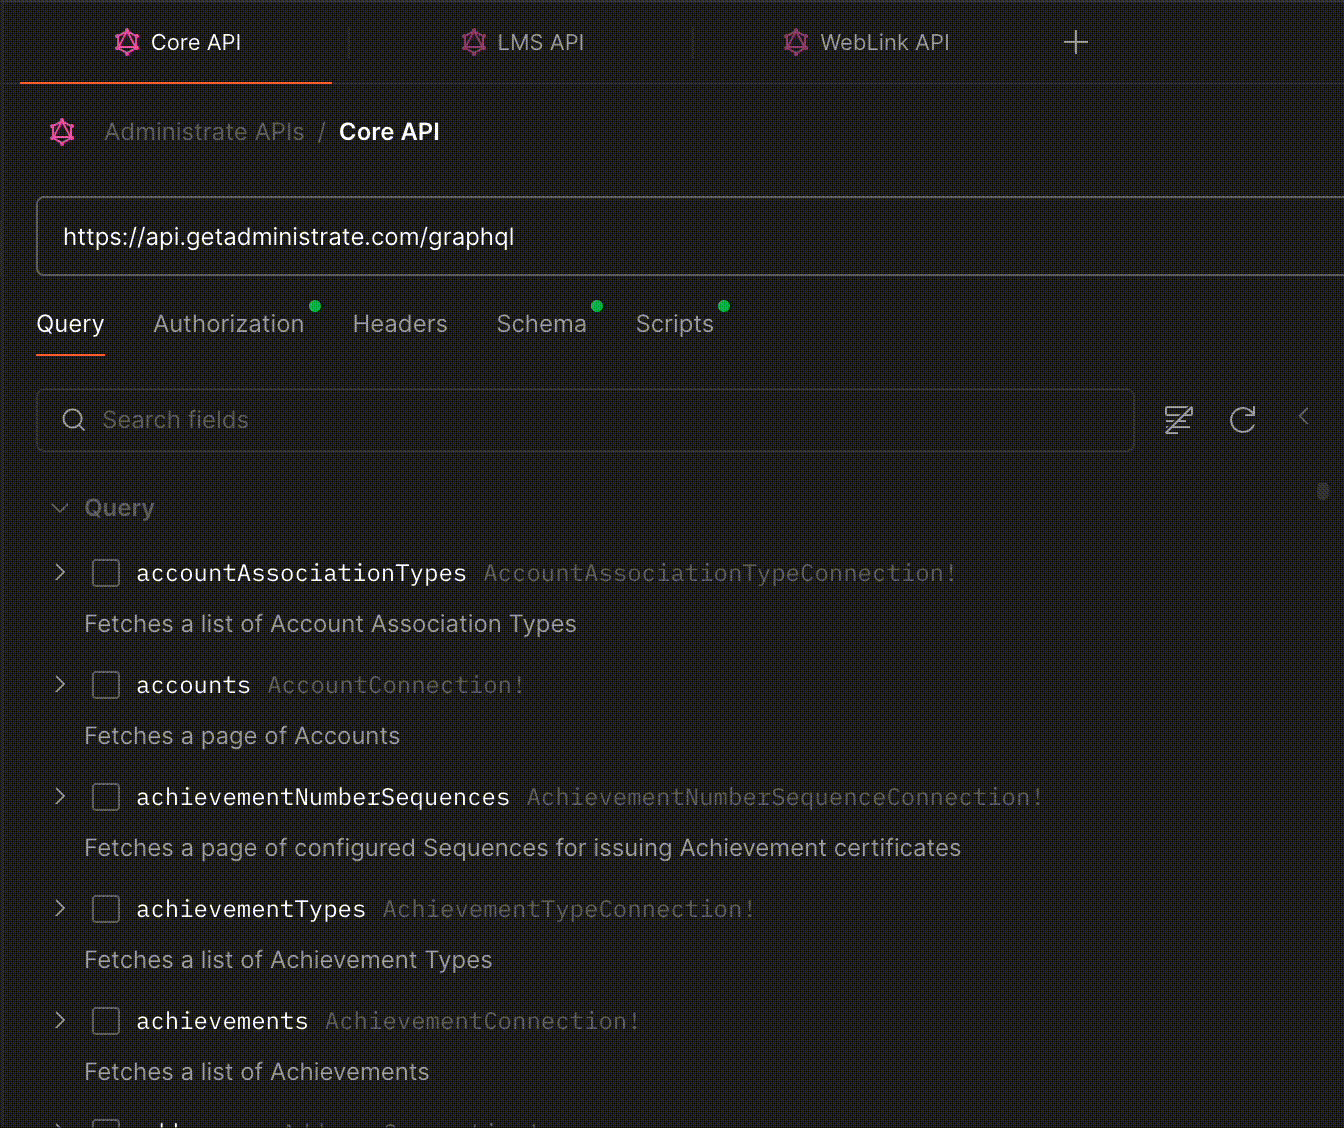
Task: Click the Core API breadcrumb title
Action: 389,132
